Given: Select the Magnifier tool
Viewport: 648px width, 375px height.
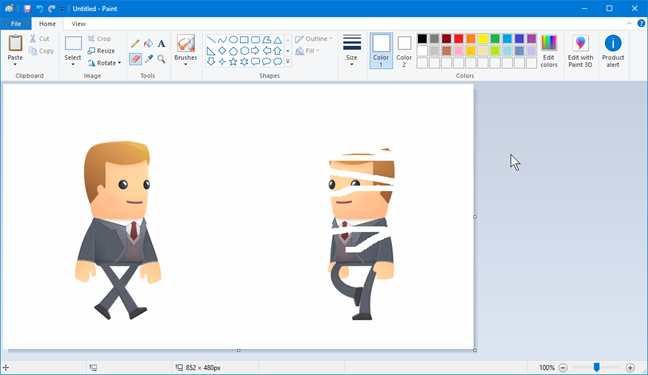Looking at the screenshot, I should point(161,59).
